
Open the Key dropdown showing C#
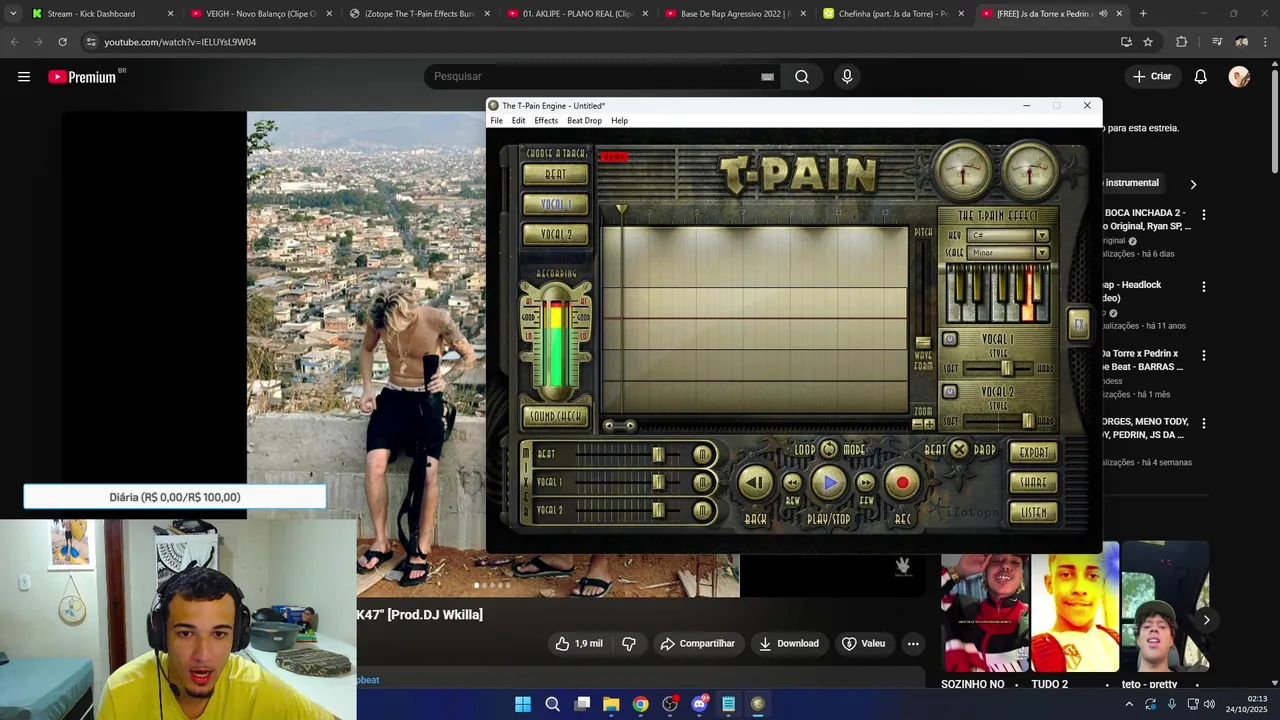1009,235
